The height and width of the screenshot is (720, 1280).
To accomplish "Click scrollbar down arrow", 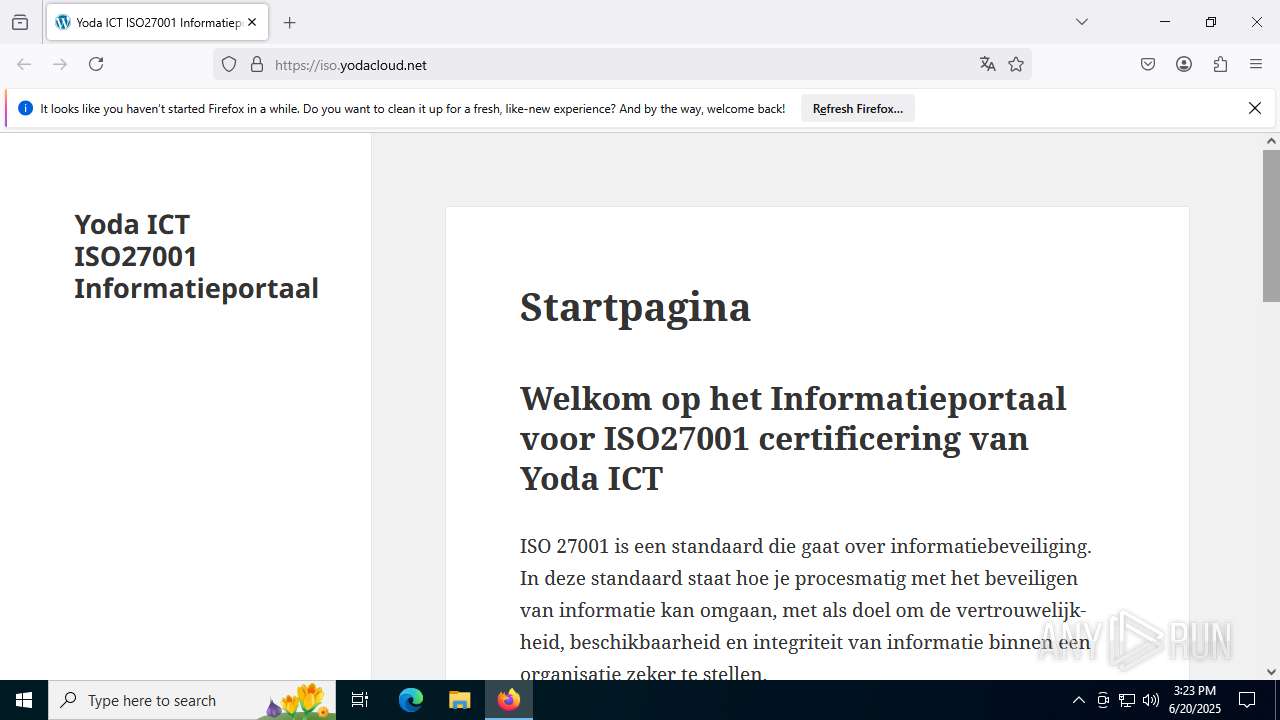I will pyautogui.click(x=1271, y=672).
